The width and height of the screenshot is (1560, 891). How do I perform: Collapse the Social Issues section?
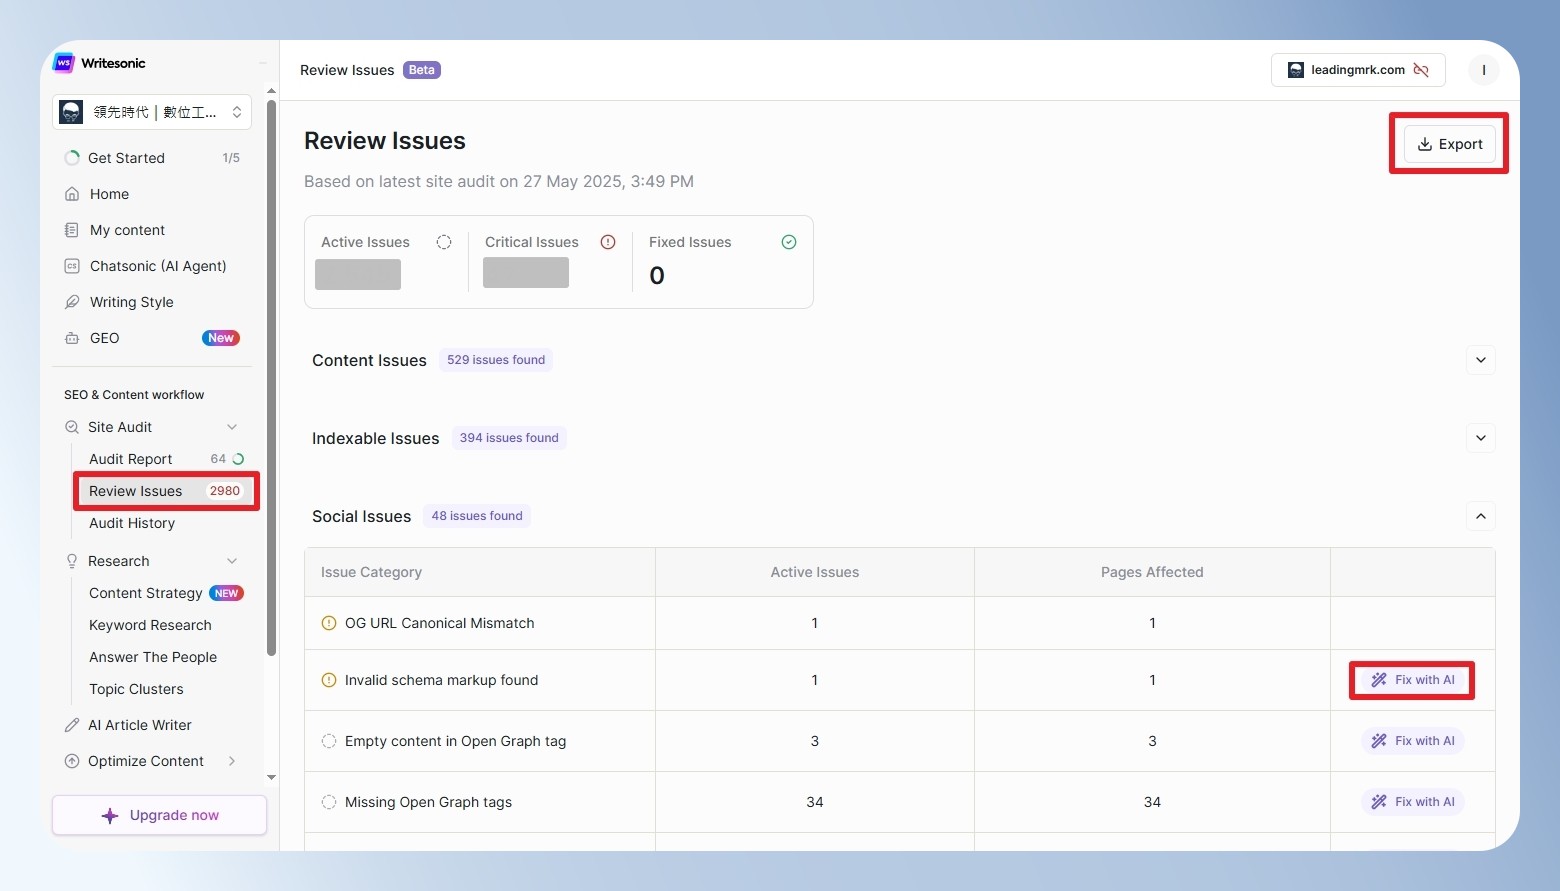click(x=1481, y=516)
